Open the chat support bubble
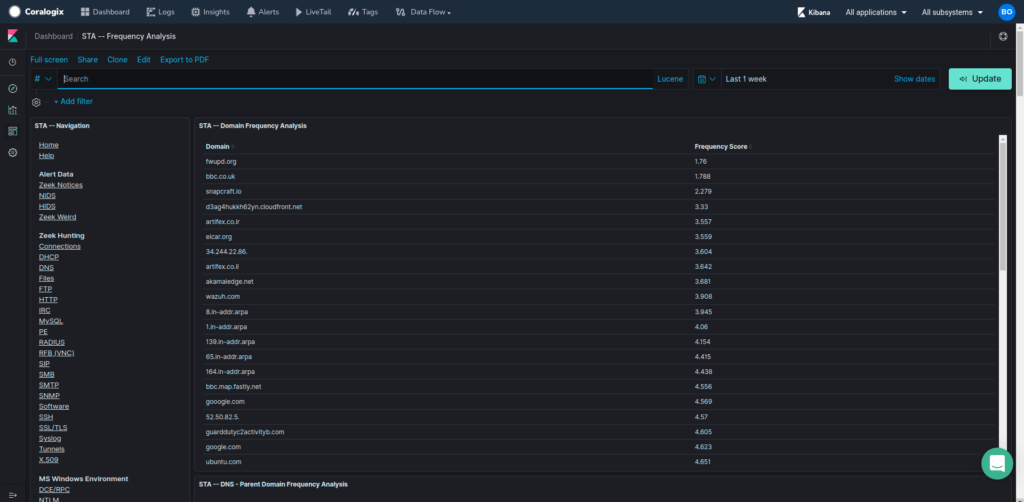Viewport: 1024px width, 502px height. (997, 463)
